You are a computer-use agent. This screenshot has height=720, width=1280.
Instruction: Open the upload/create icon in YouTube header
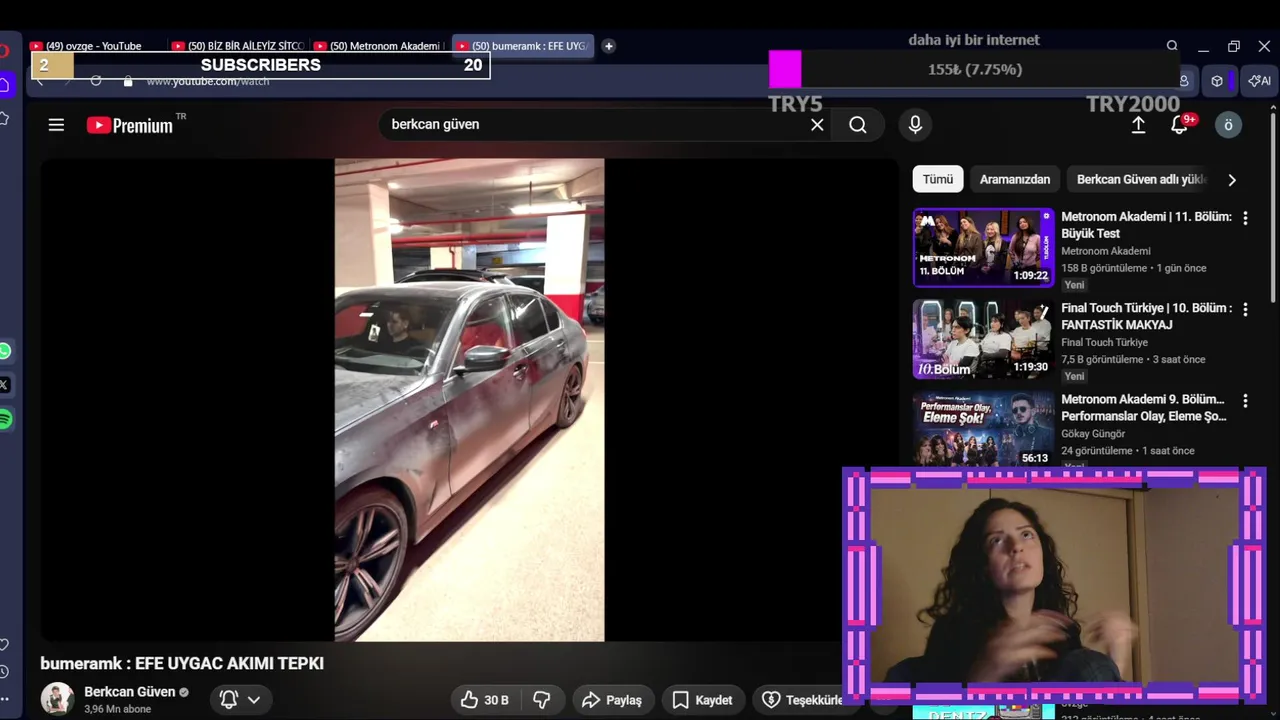[x=1138, y=125]
